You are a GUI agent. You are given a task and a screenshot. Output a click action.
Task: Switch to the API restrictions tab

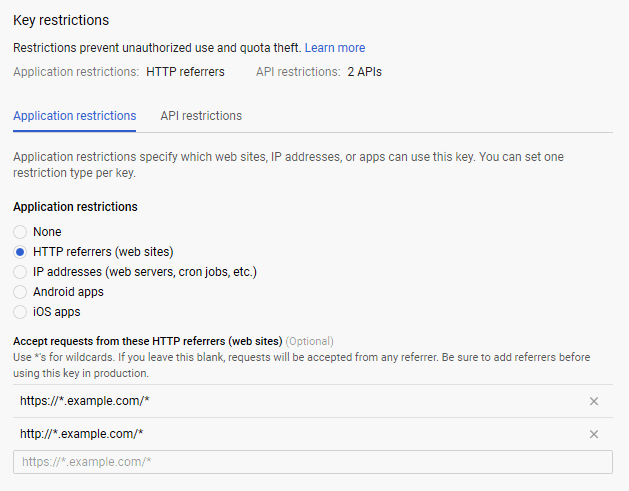coord(201,116)
